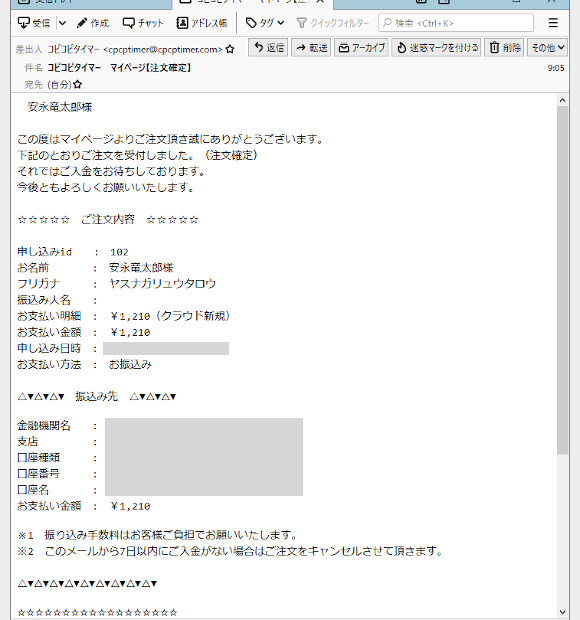Open the 作成 compose message button
The height and width of the screenshot is (620, 580).
point(93,23)
